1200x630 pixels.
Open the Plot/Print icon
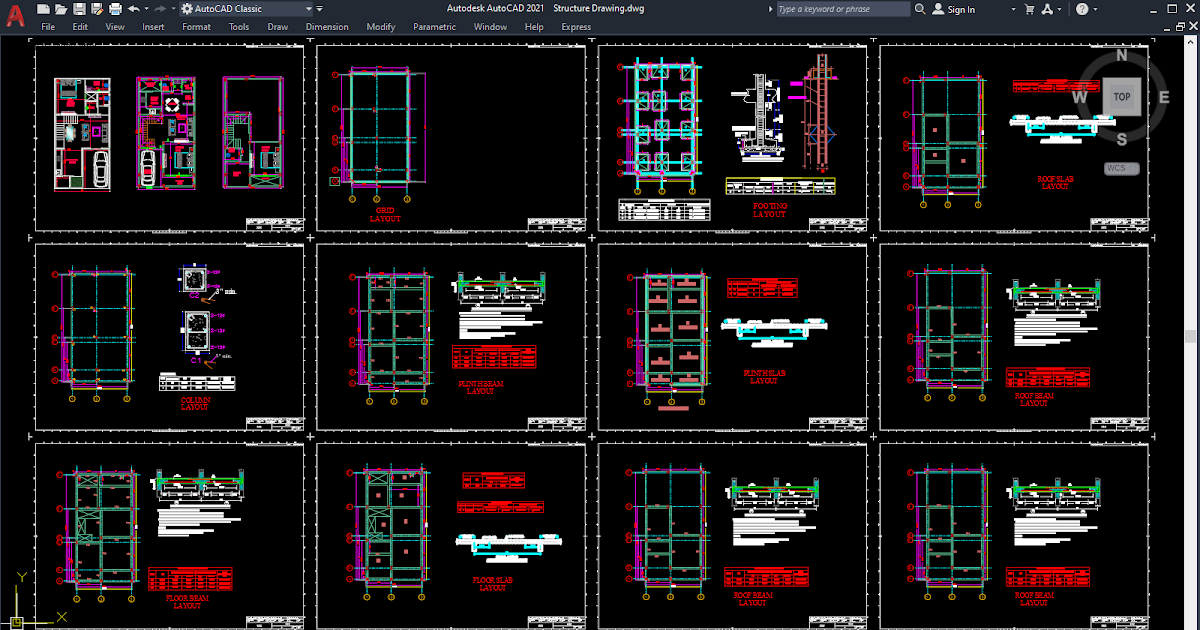tap(115, 8)
